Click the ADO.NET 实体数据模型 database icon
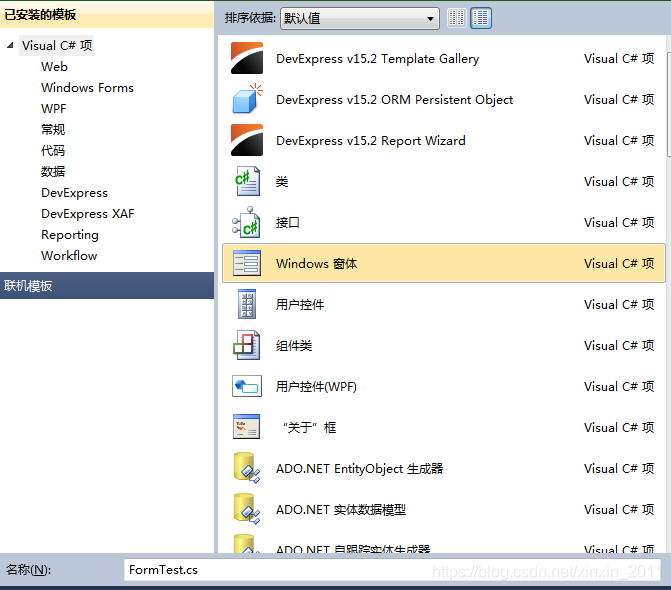The image size is (671, 590). (247, 509)
